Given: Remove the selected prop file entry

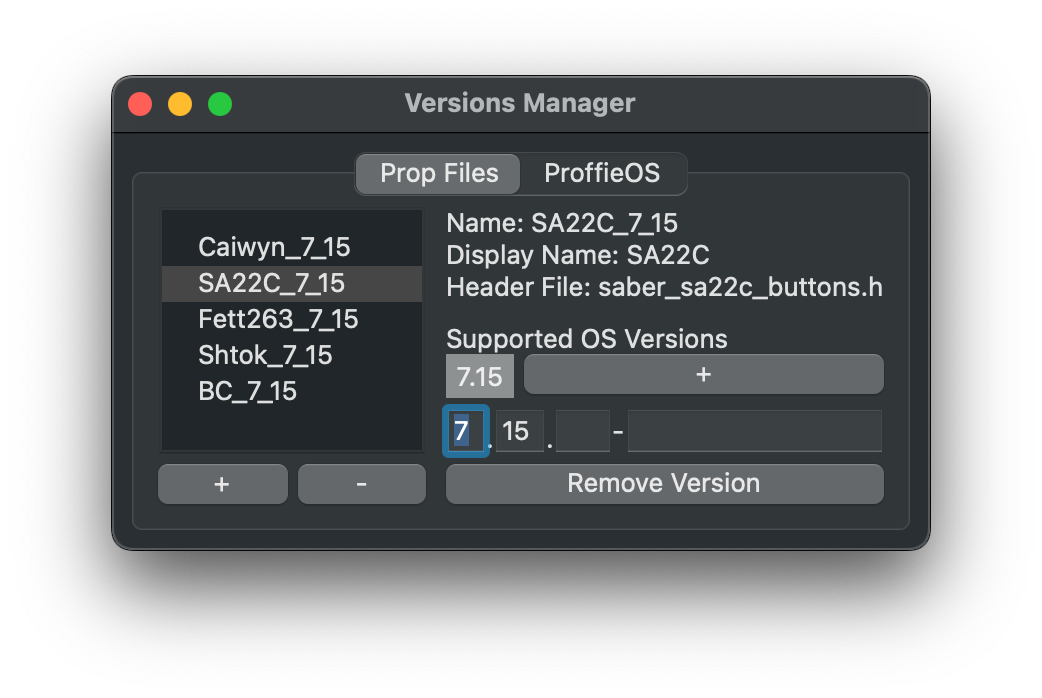Looking at the screenshot, I should click(361, 483).
